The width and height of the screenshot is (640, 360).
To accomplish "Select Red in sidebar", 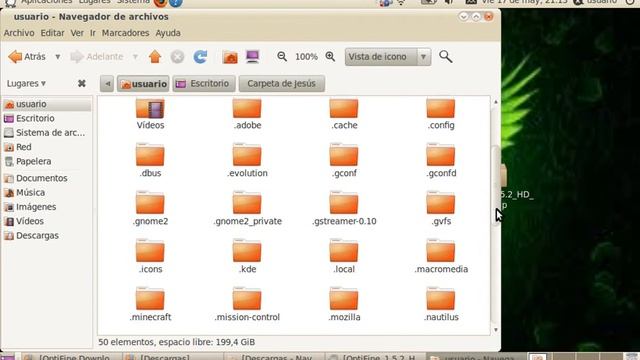I will [47, 147].
